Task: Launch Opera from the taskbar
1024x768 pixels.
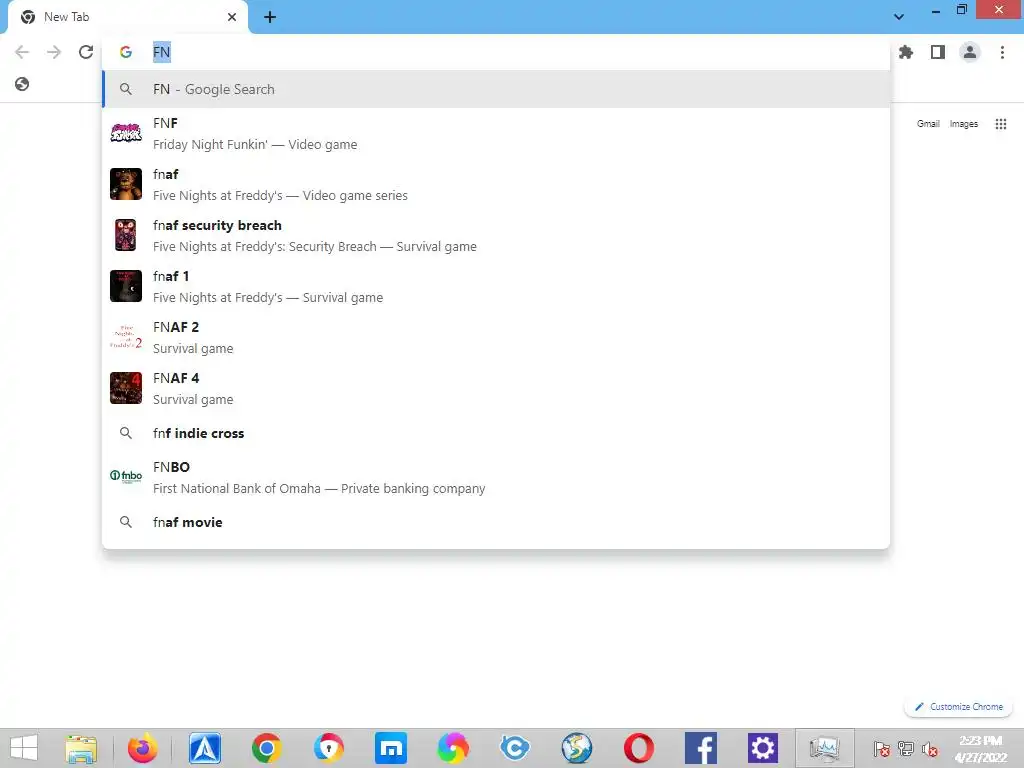Action: point(639,748)
